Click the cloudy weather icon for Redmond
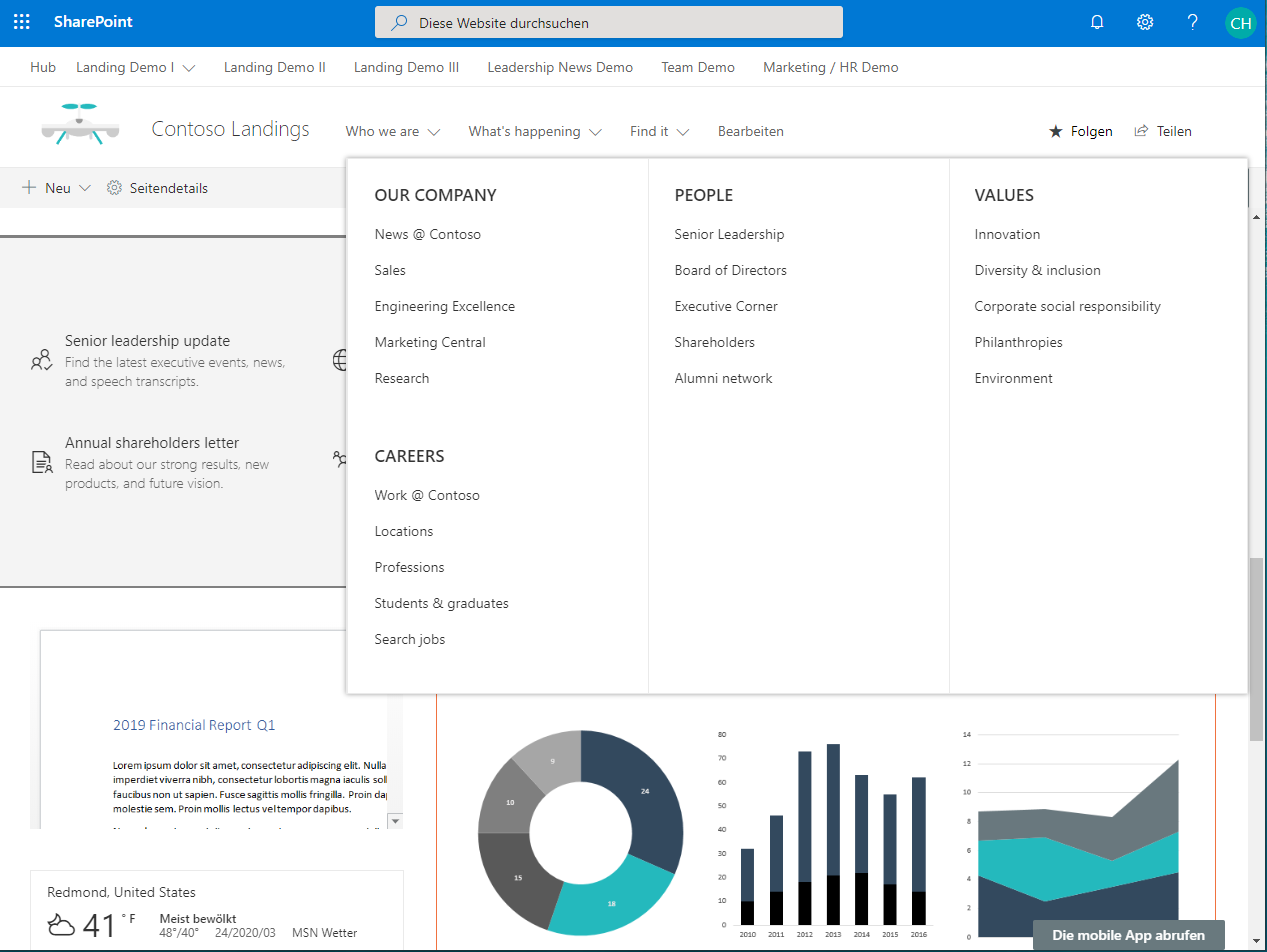The height and width of the screenshot is (952, 1267). click(x=61, y=925)
